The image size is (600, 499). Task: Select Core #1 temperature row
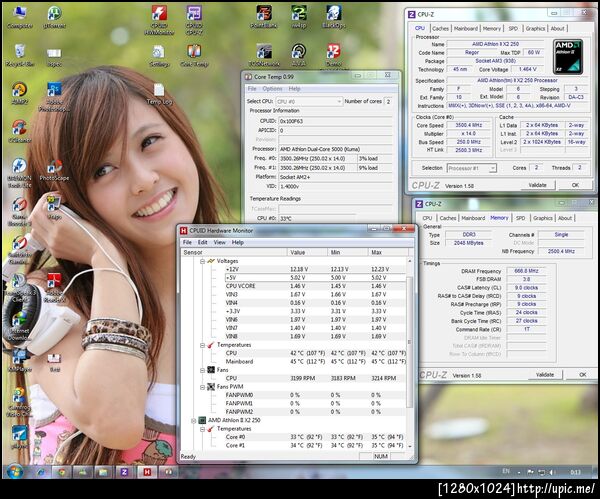[316, 445]
